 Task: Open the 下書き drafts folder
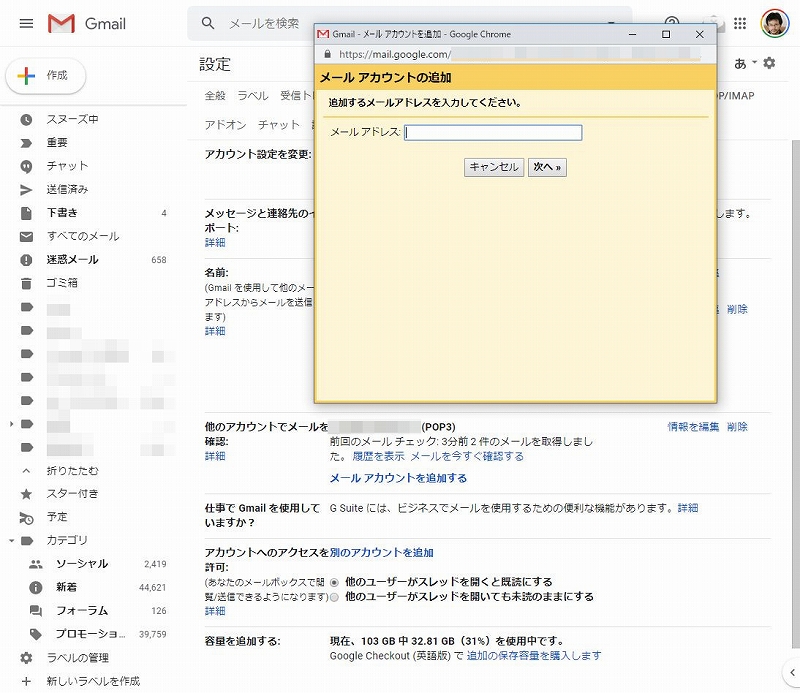62,213
